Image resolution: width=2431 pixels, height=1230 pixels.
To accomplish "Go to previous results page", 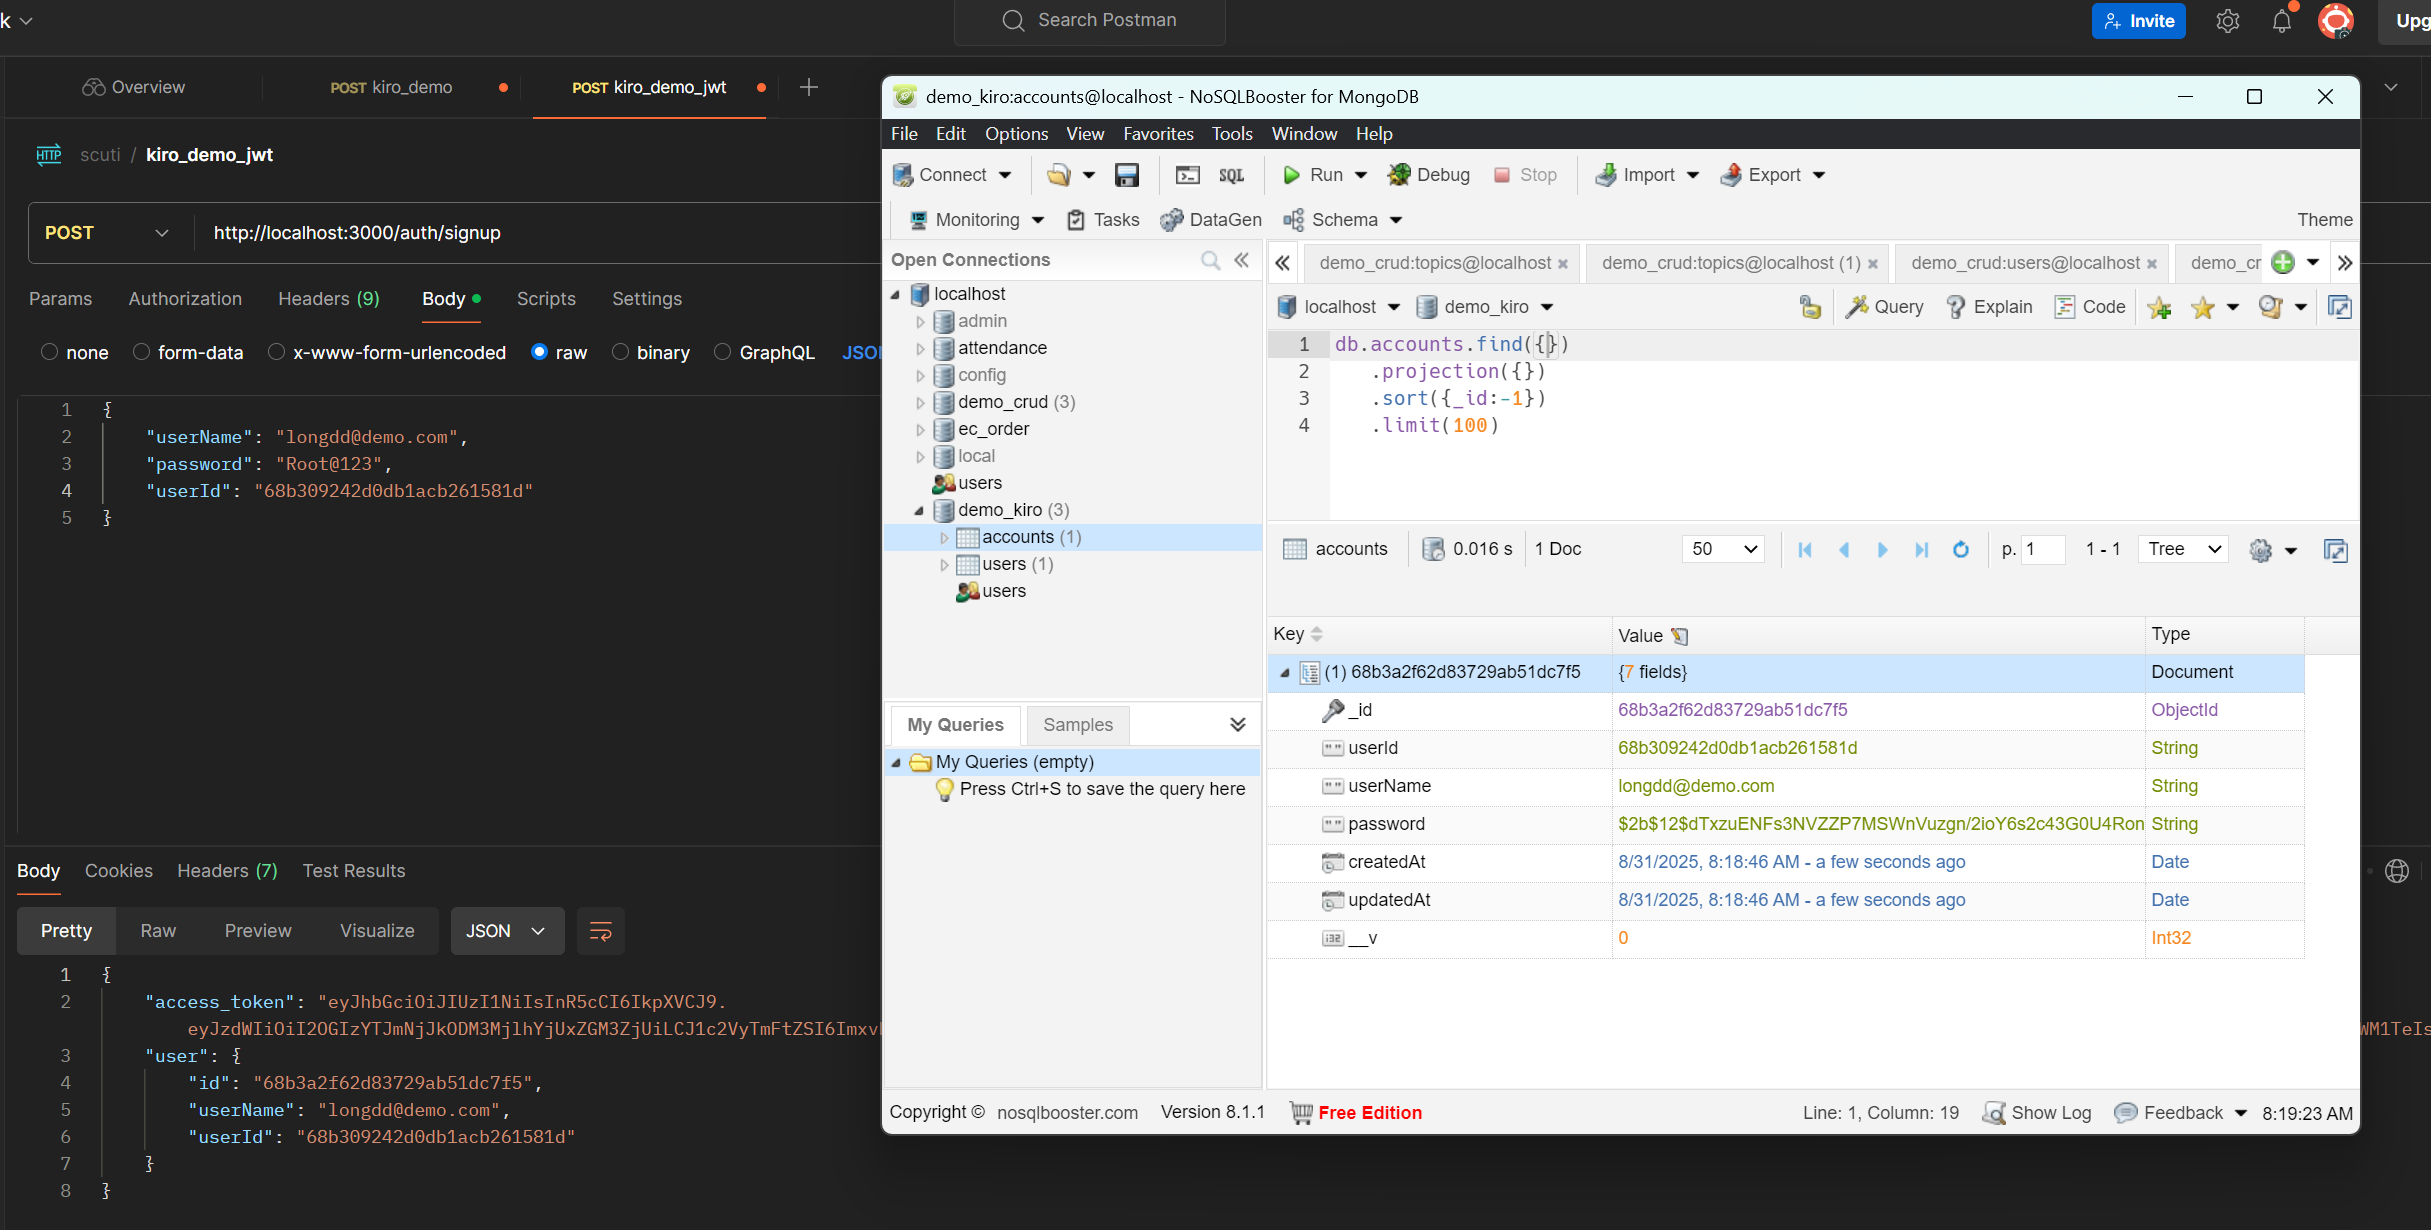I will pos(1844,550).
